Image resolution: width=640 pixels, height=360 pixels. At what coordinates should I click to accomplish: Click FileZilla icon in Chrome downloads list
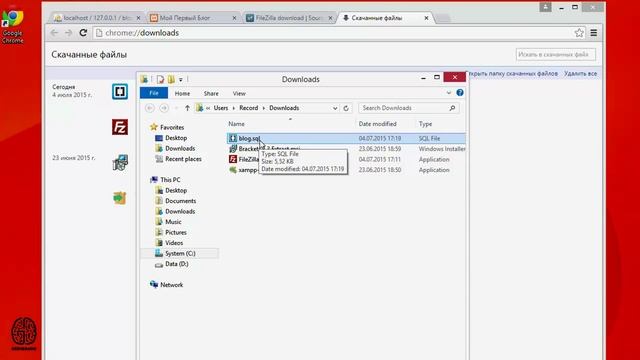[x=120, y=127]
